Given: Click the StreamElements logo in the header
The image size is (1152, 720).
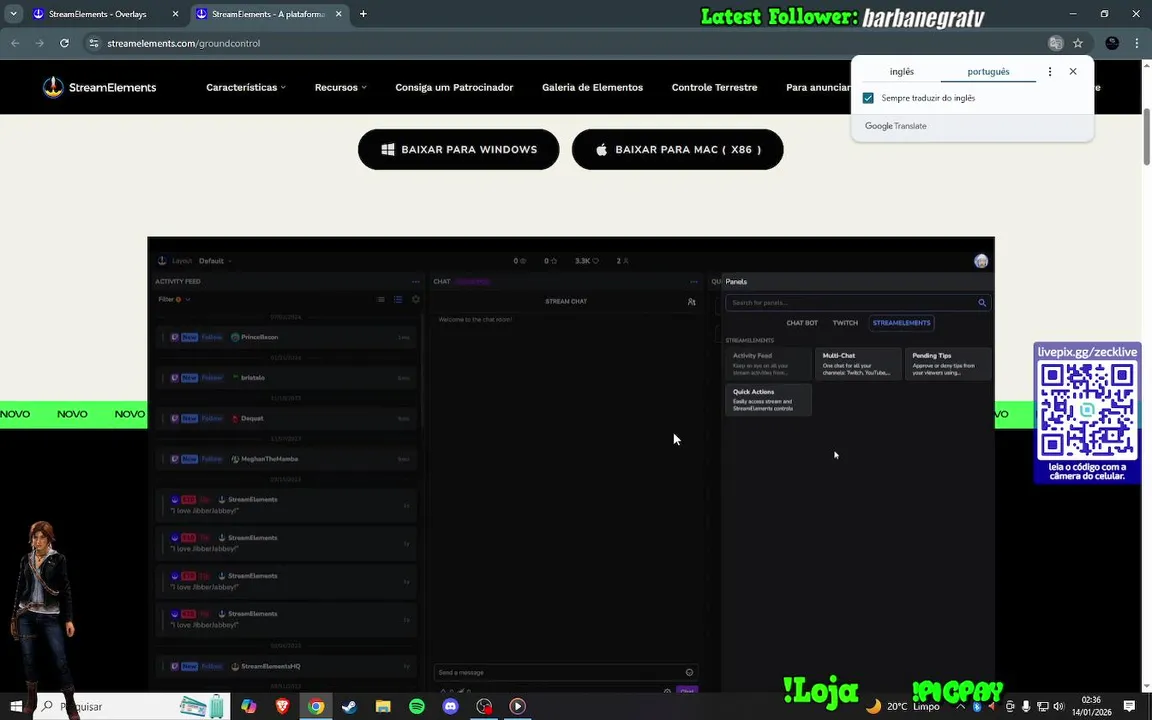Looking at the screenshot, I should coord(99,87).
